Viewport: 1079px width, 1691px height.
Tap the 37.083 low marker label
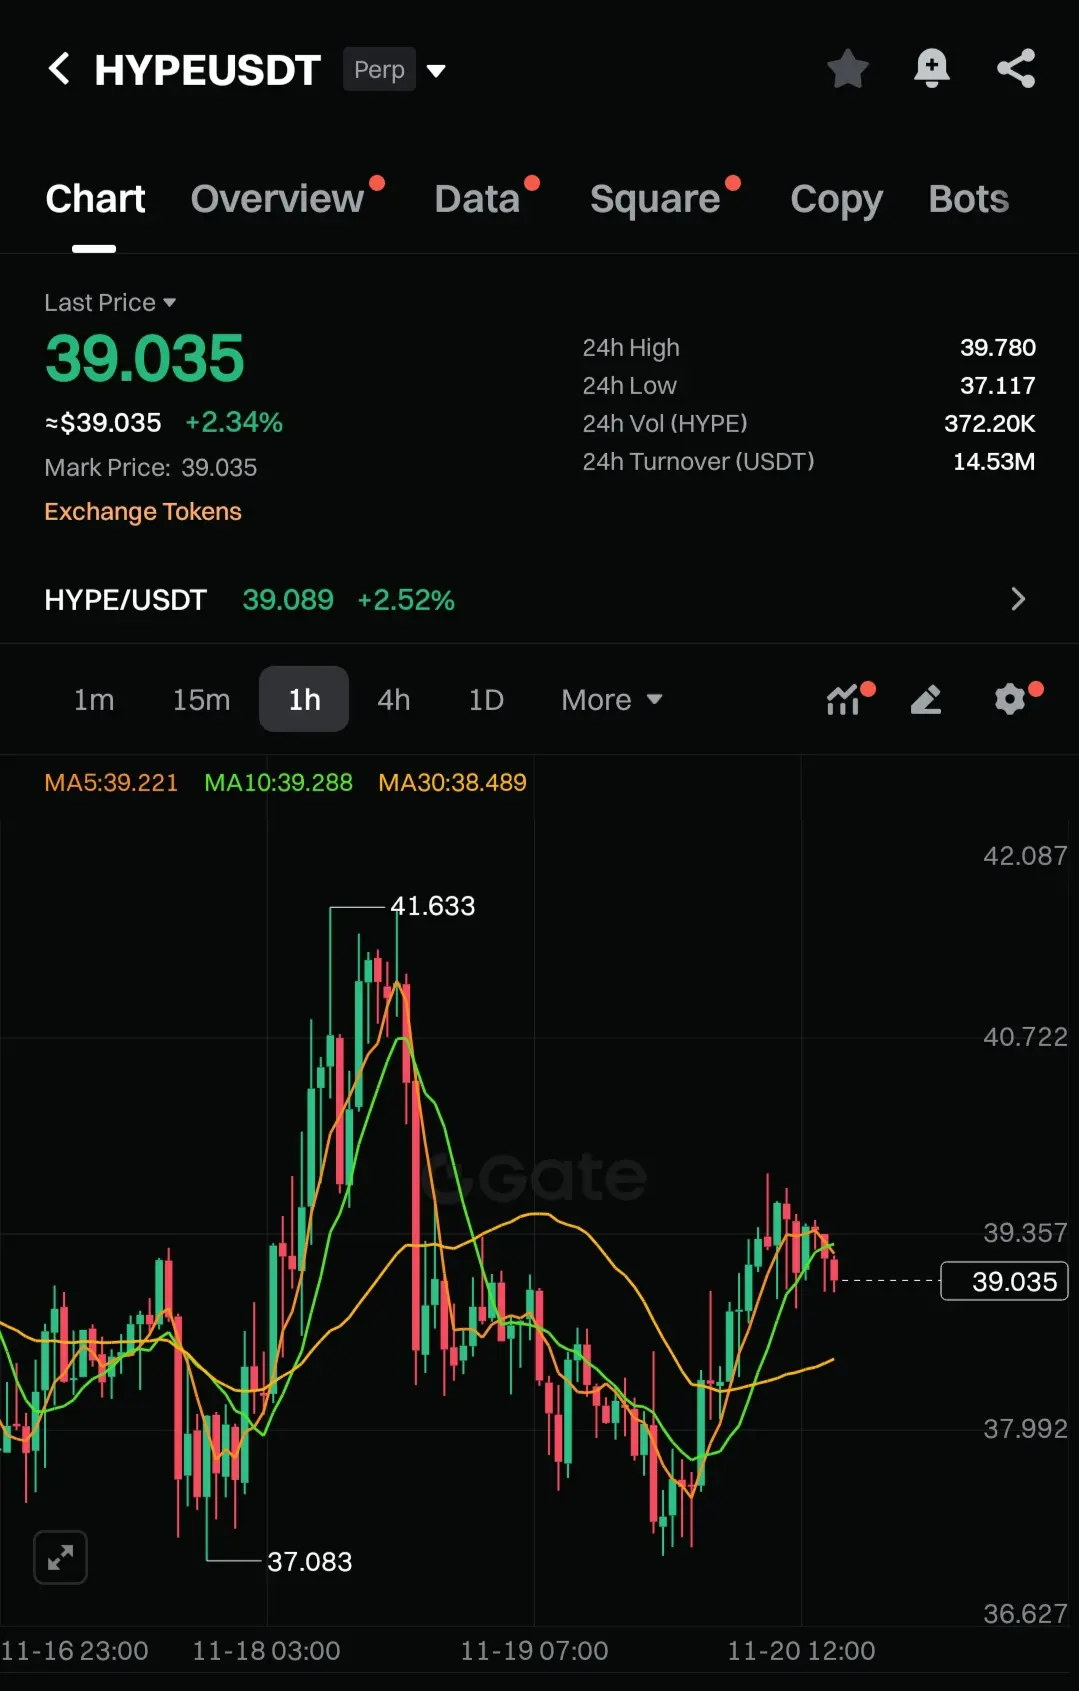click(x=310, y=1561)
